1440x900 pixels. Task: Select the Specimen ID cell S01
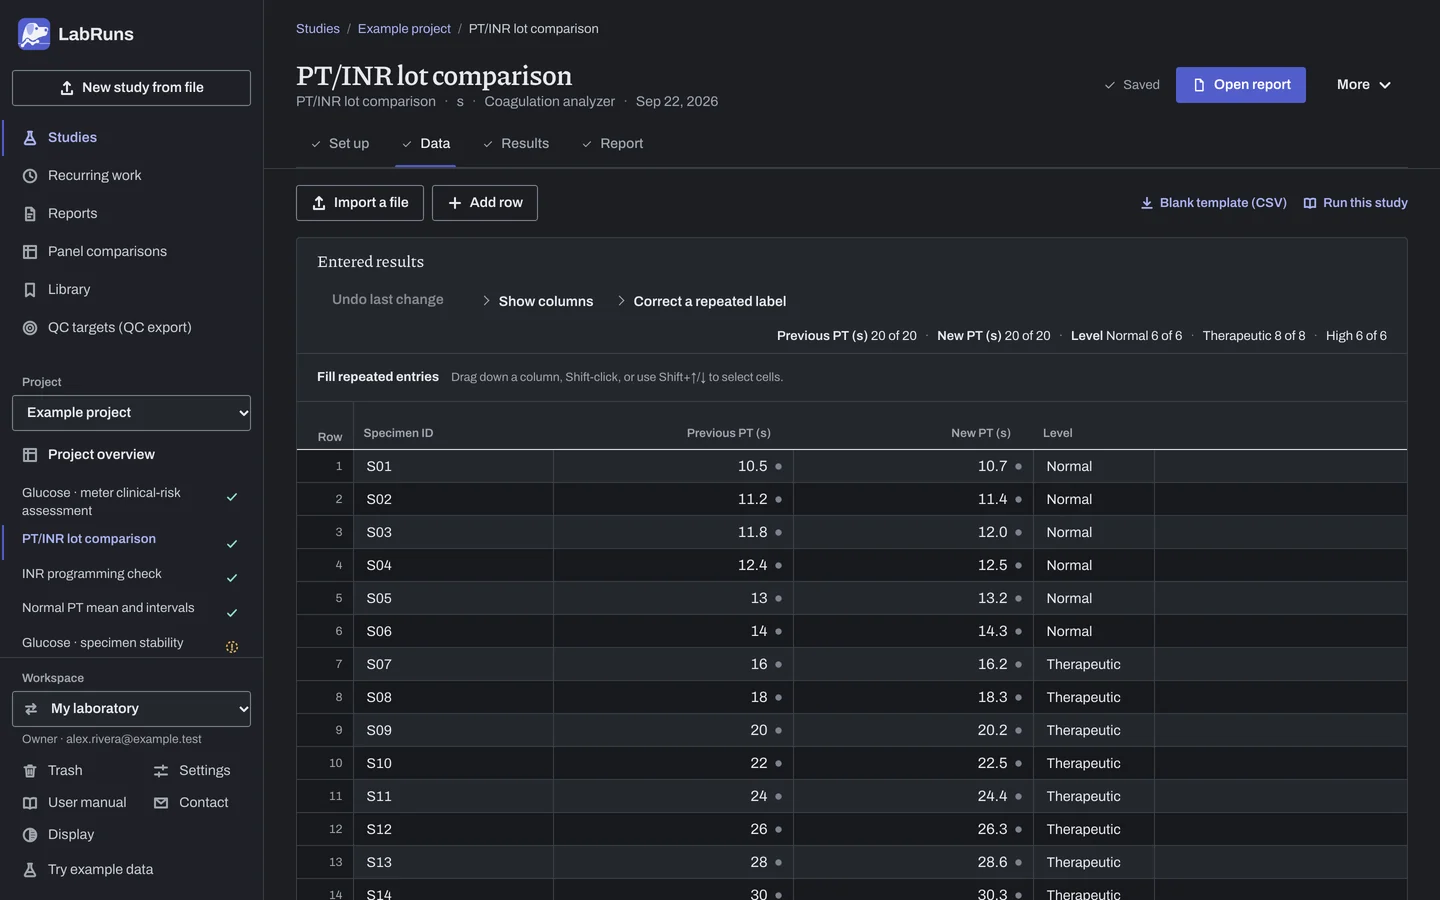coord(454,467)
